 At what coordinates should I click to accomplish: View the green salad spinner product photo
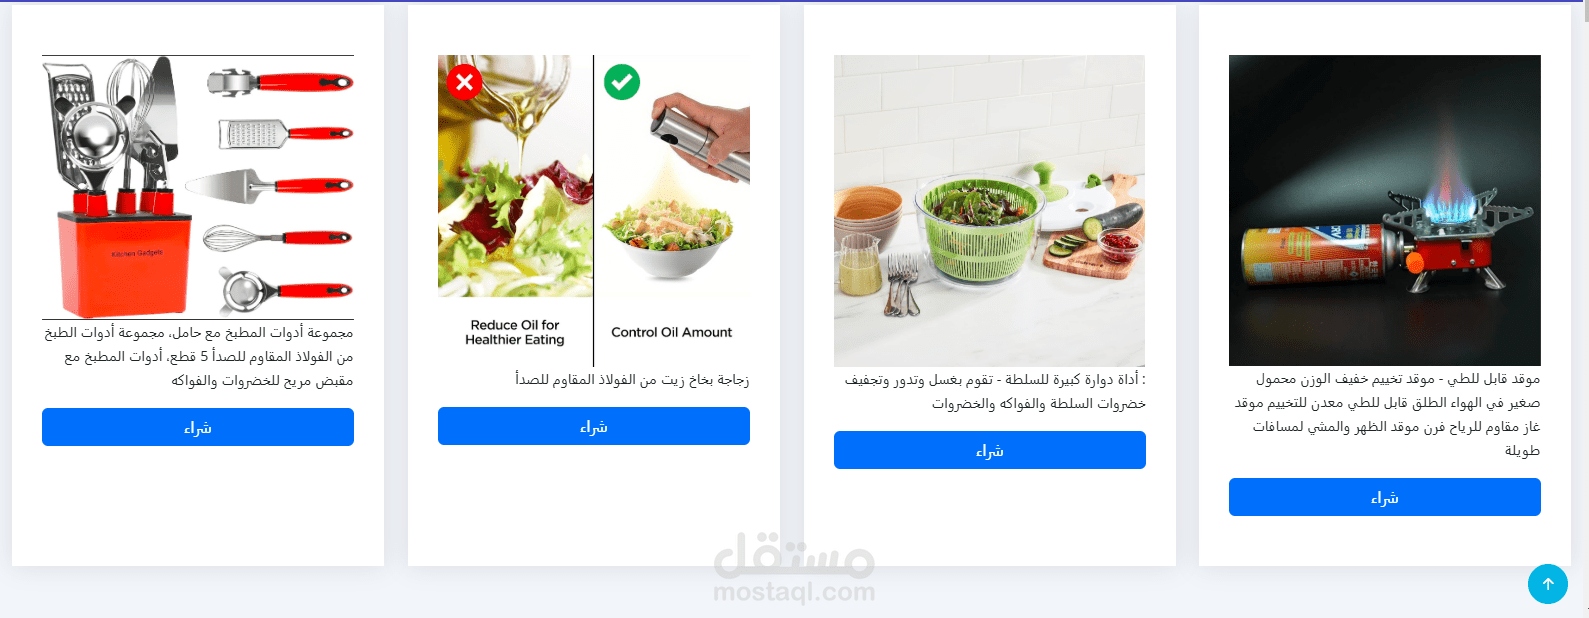click(990, 210)
